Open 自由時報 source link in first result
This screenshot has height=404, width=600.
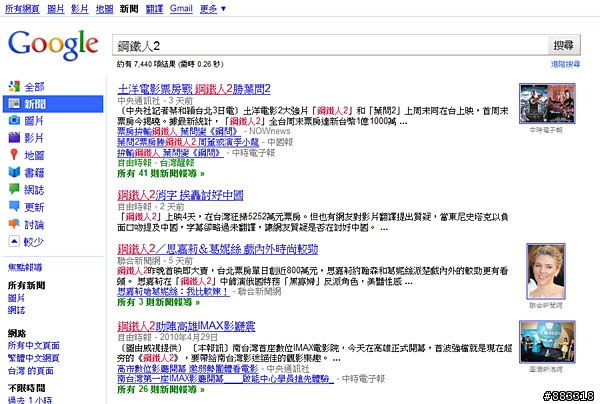pyautogui.click(x=135, y=163)
